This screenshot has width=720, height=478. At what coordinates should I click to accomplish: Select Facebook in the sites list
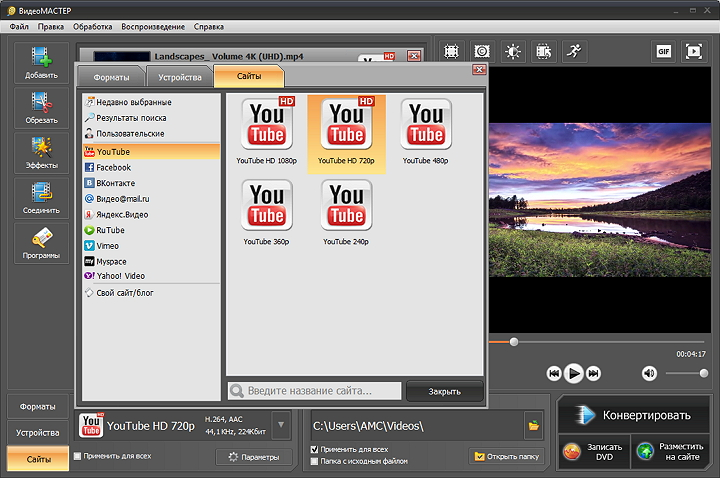click(152, 168)
